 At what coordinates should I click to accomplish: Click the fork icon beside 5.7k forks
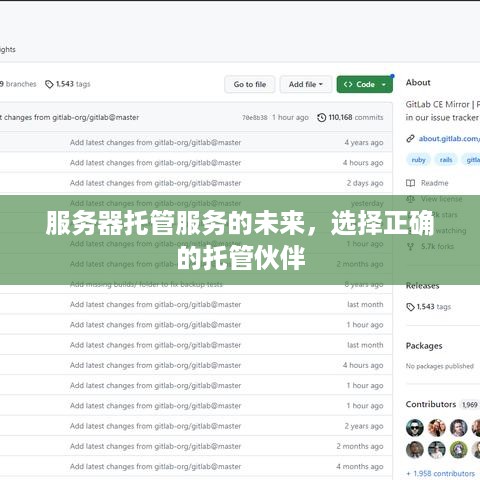[410, 247]
